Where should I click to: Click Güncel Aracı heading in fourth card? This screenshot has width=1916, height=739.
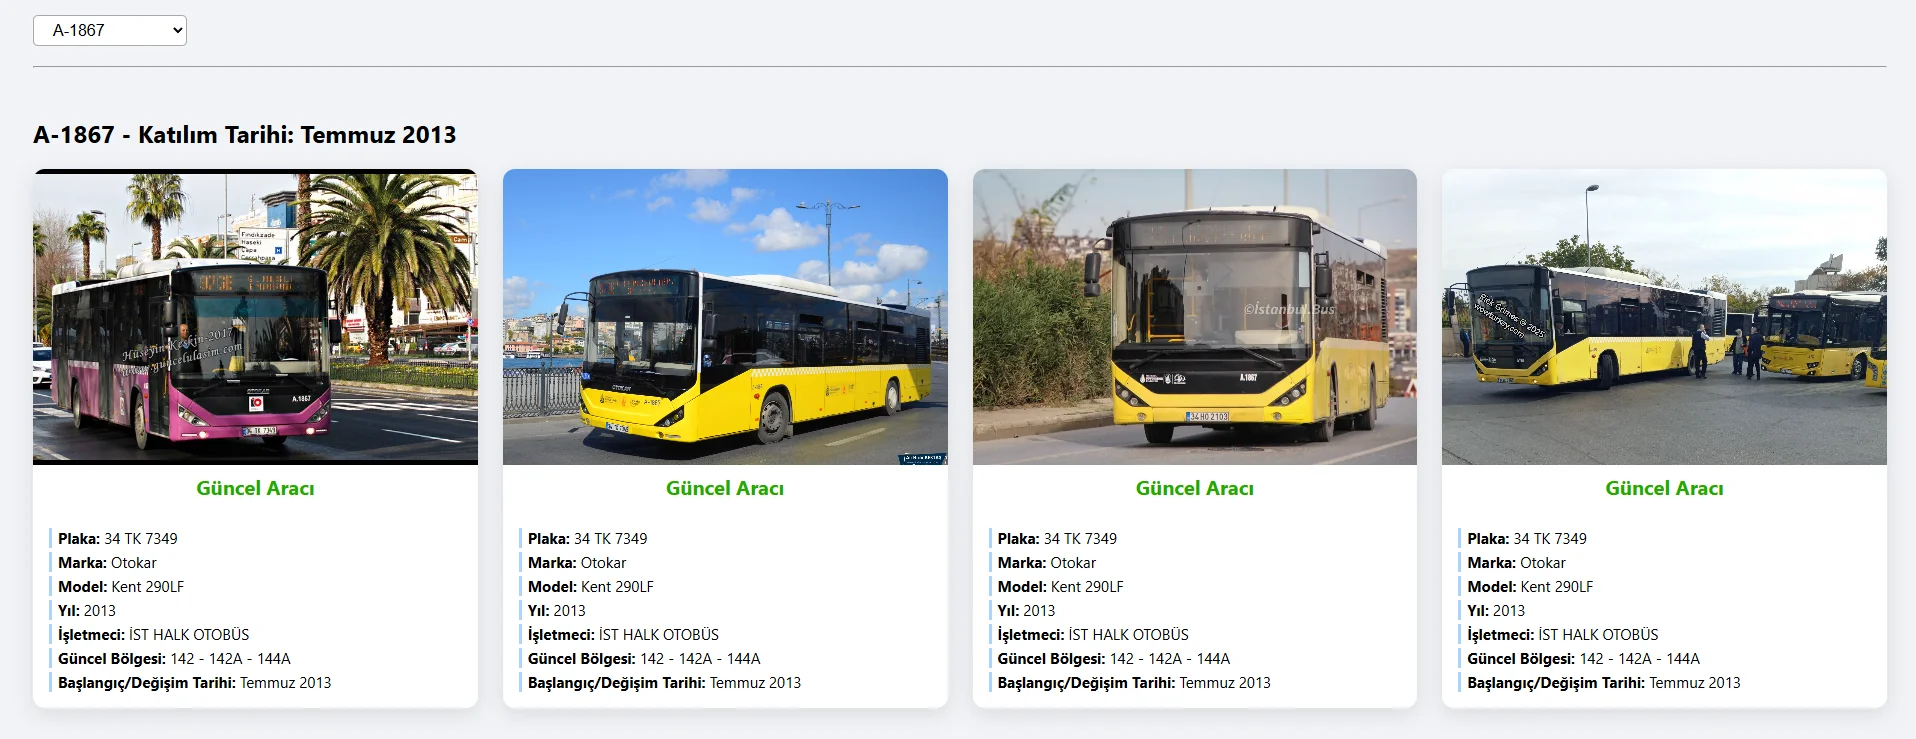click(1664, 488)
